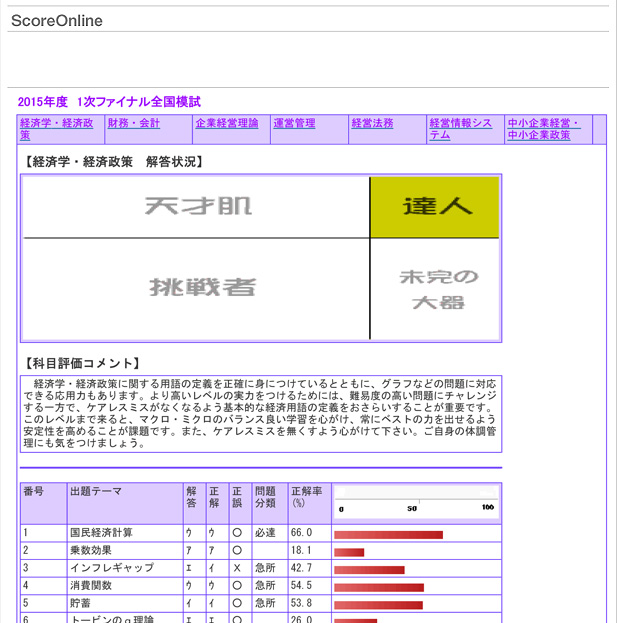Click the 未完の大器 rank cell
Screen dimensions: 617x623
tap(435, 289)
